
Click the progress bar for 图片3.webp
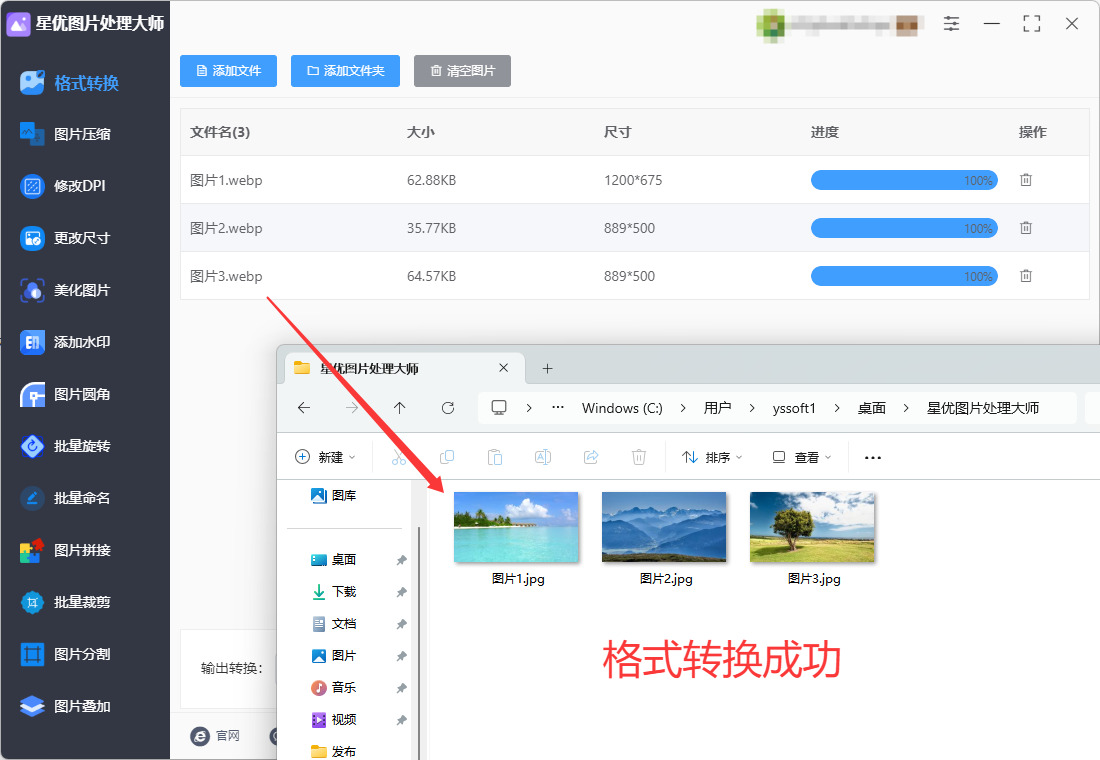click(904, 276)
